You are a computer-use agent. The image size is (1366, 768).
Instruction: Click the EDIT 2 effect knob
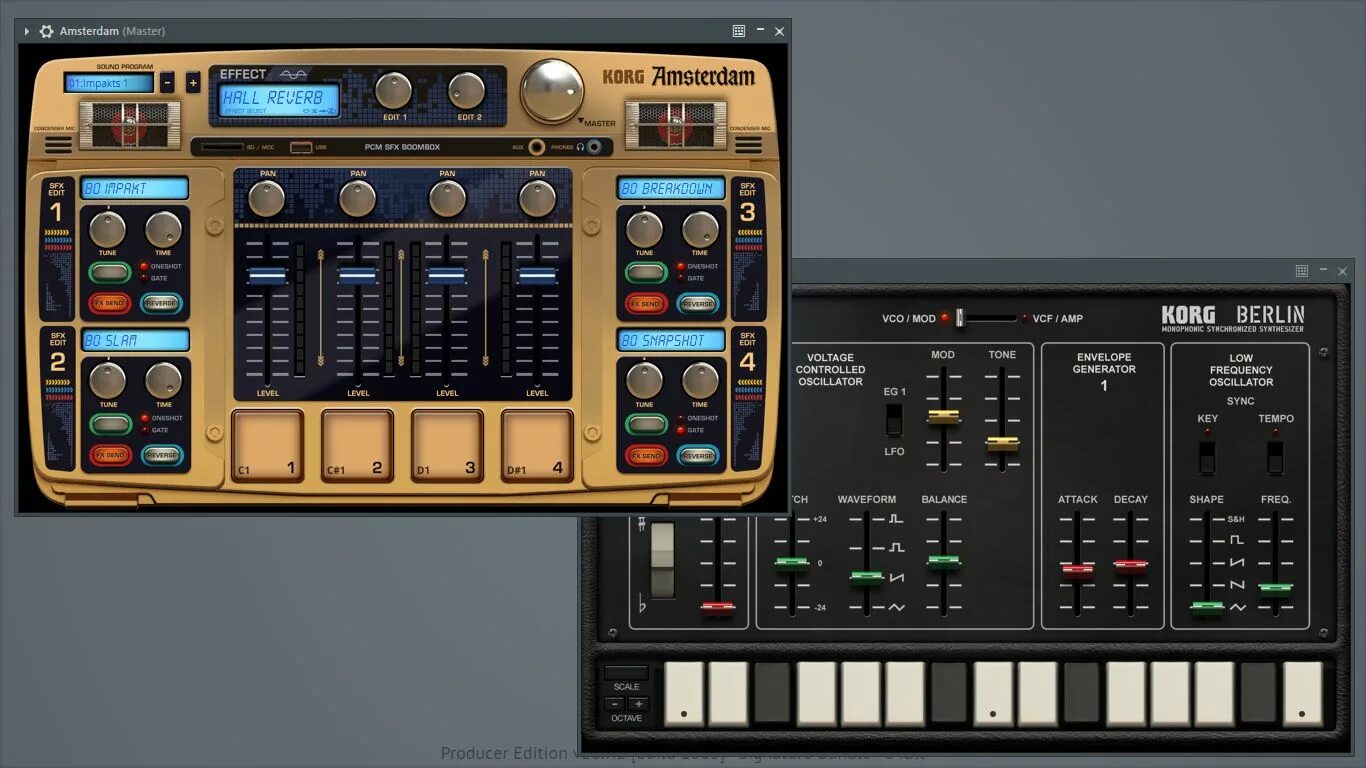tap(466, 91)
